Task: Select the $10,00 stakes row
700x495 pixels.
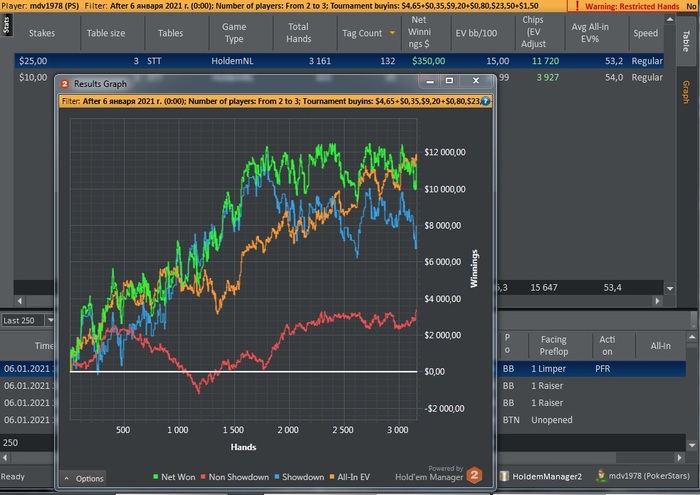Action: [33, 77]
